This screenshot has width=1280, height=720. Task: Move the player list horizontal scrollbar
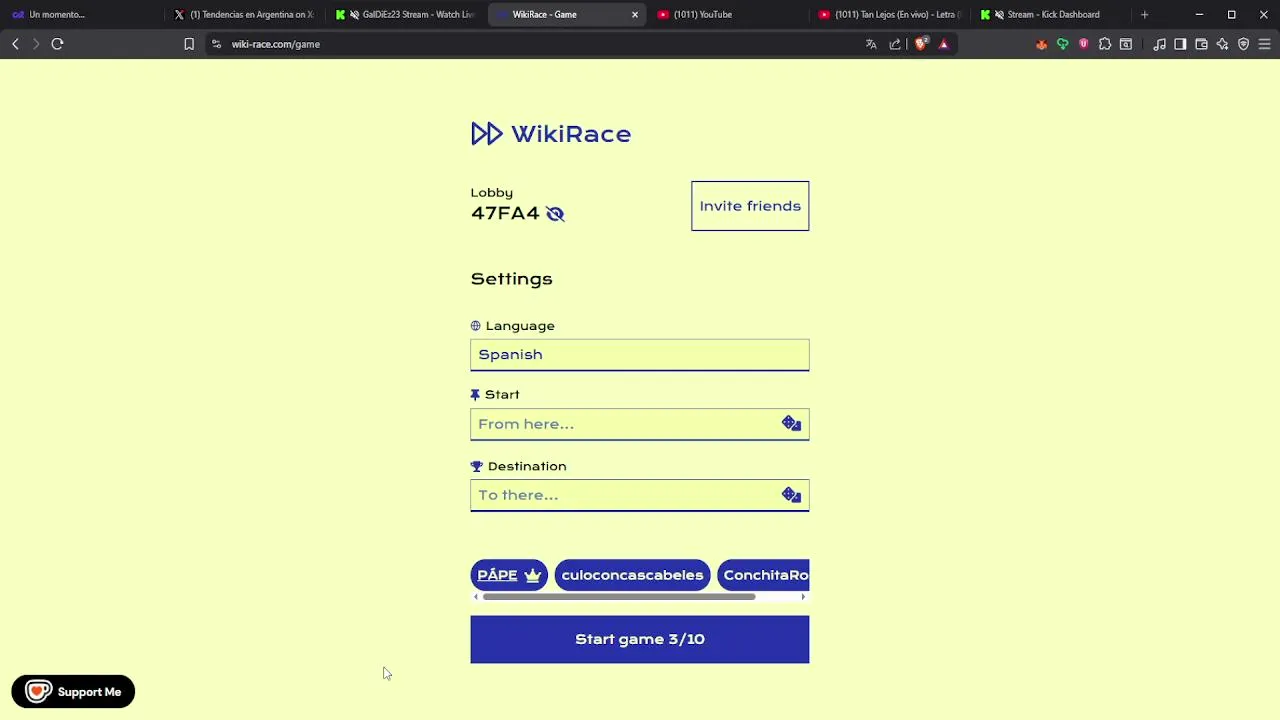(x=619, y=597)
